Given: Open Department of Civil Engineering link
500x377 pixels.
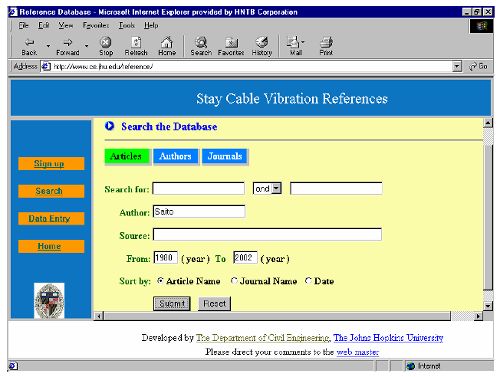Looking at the screenshot, I should point(262,337).
